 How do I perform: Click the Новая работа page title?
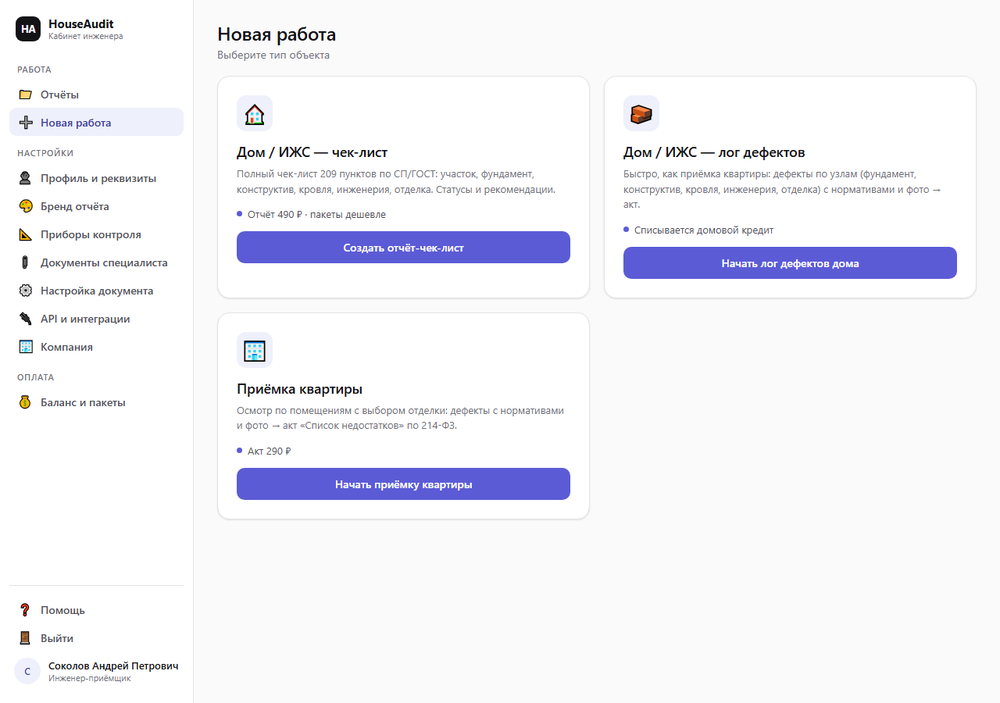click(x=277, y=34)
